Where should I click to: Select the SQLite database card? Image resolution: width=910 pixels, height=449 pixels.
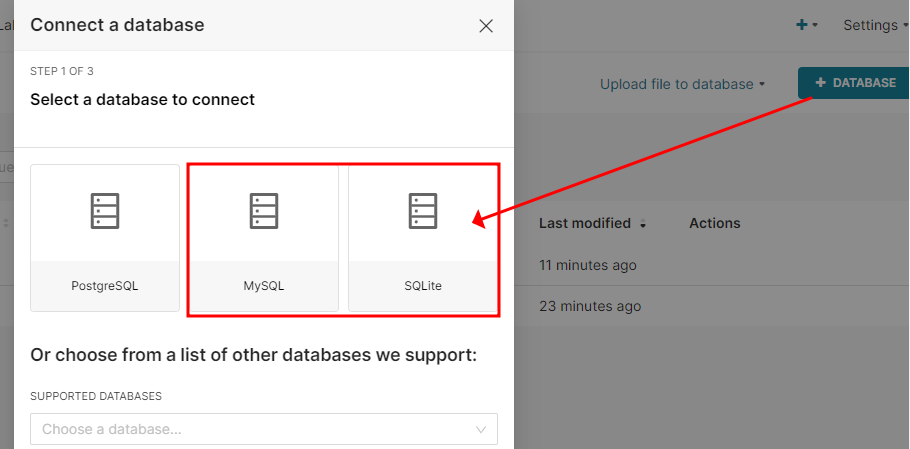pyautogui.click(x=422, y=238)
